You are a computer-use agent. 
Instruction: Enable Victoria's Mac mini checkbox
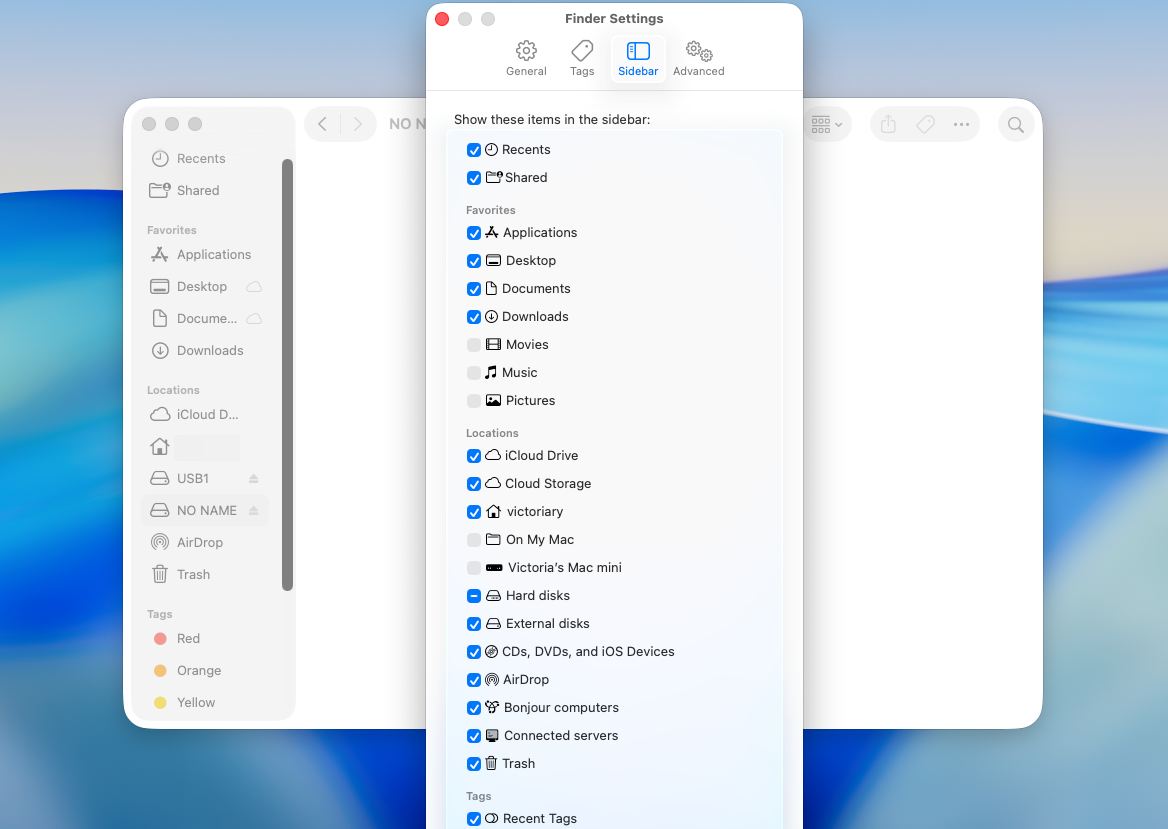point(474,568)
